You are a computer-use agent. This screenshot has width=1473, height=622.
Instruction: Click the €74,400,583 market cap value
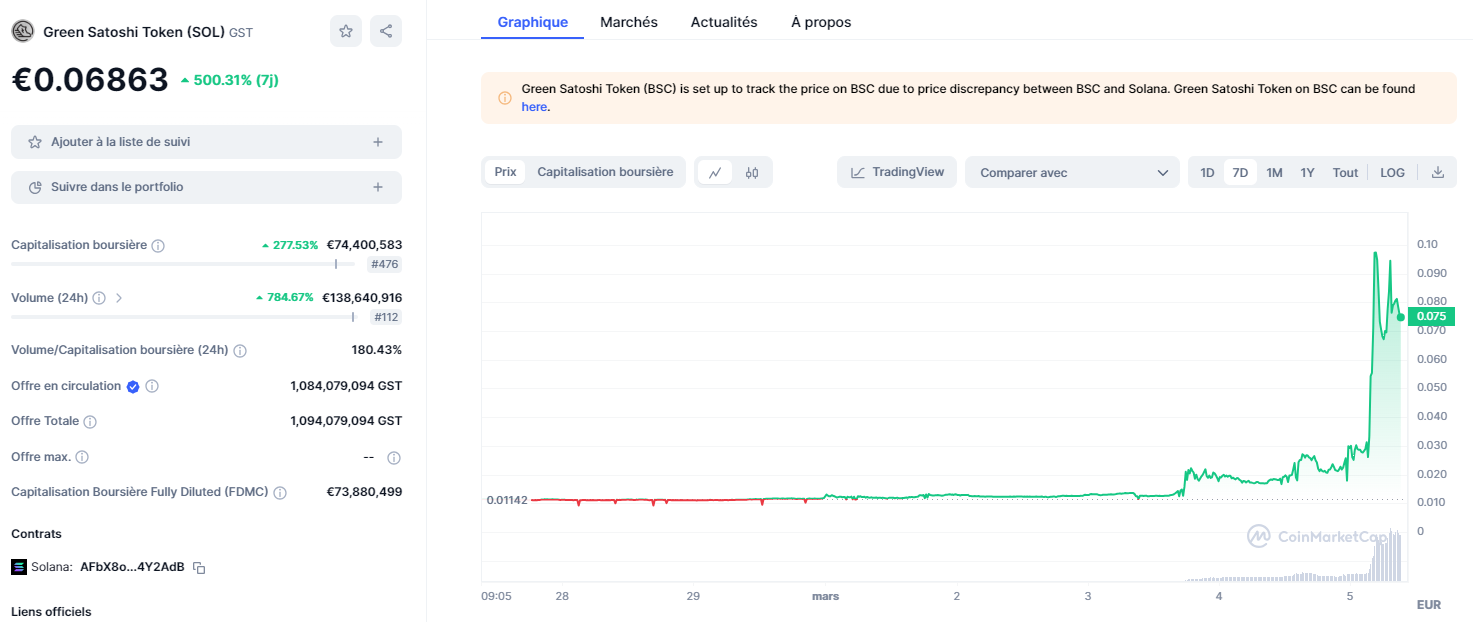pos(364,244)
